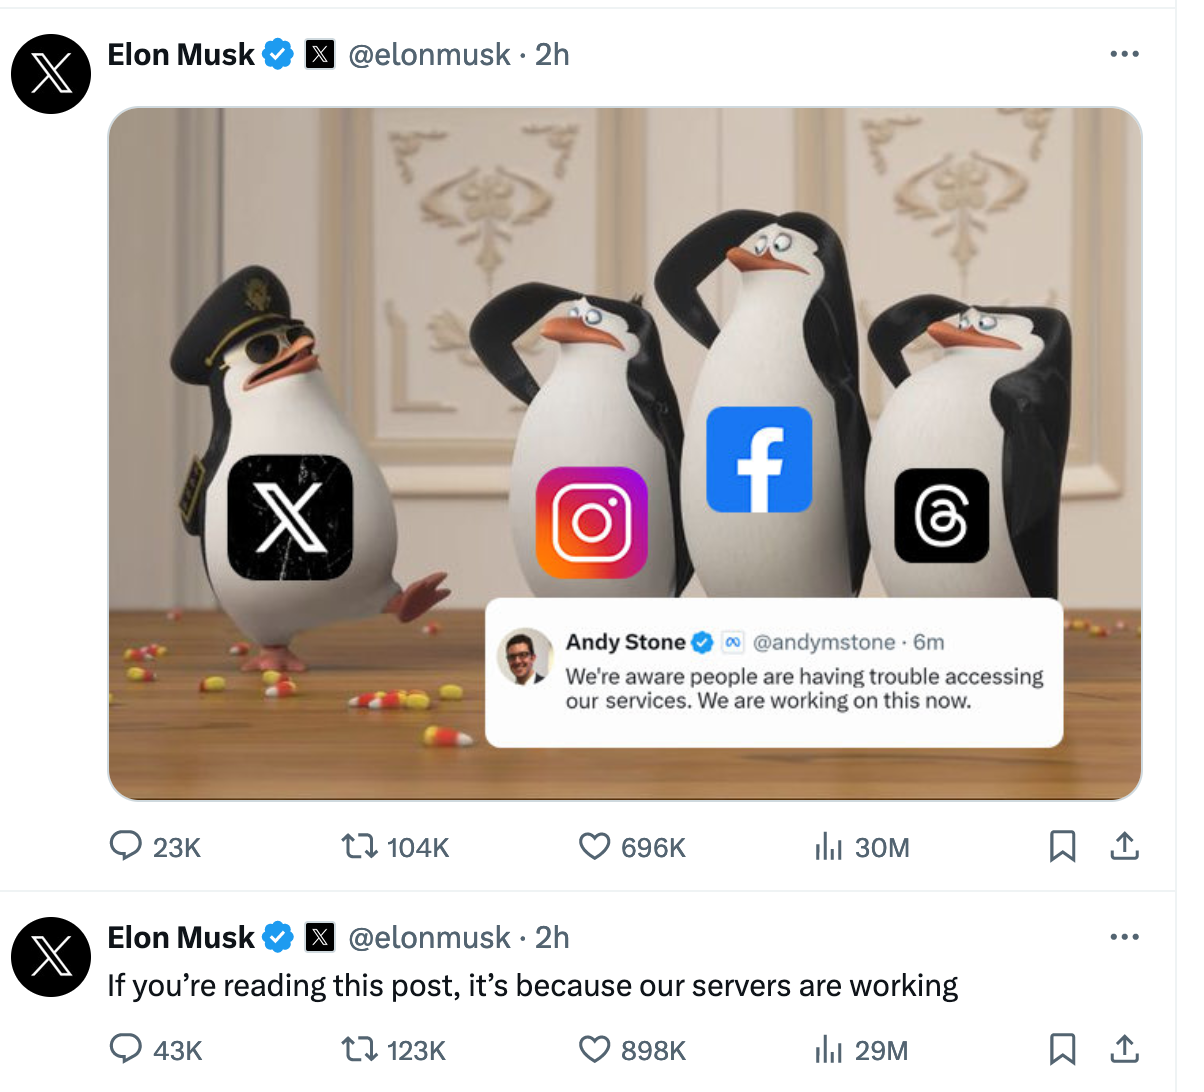Open Elon Musk's profile avatar on first post
Screen dimensions: 1204x1092
(x=51, y=73)
